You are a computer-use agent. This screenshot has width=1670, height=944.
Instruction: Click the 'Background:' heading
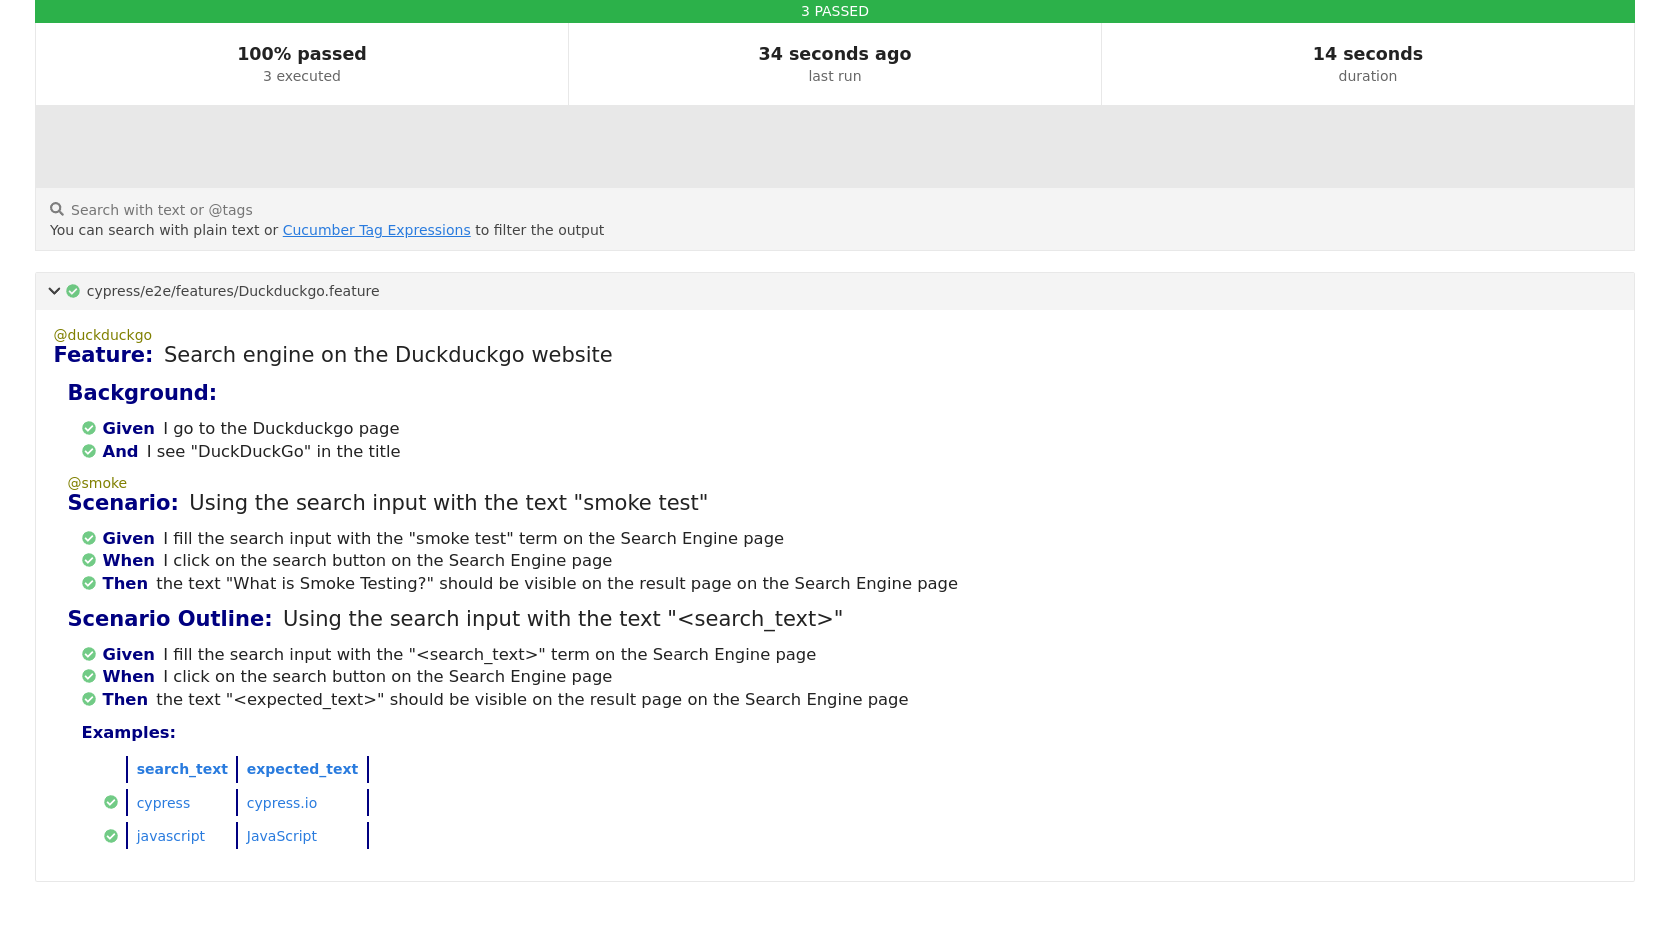(142, 393)
